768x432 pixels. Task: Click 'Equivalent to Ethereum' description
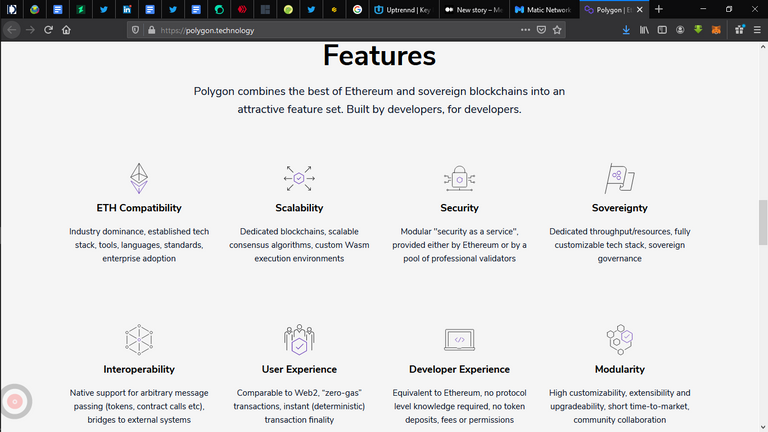click(x=459, y=406)
